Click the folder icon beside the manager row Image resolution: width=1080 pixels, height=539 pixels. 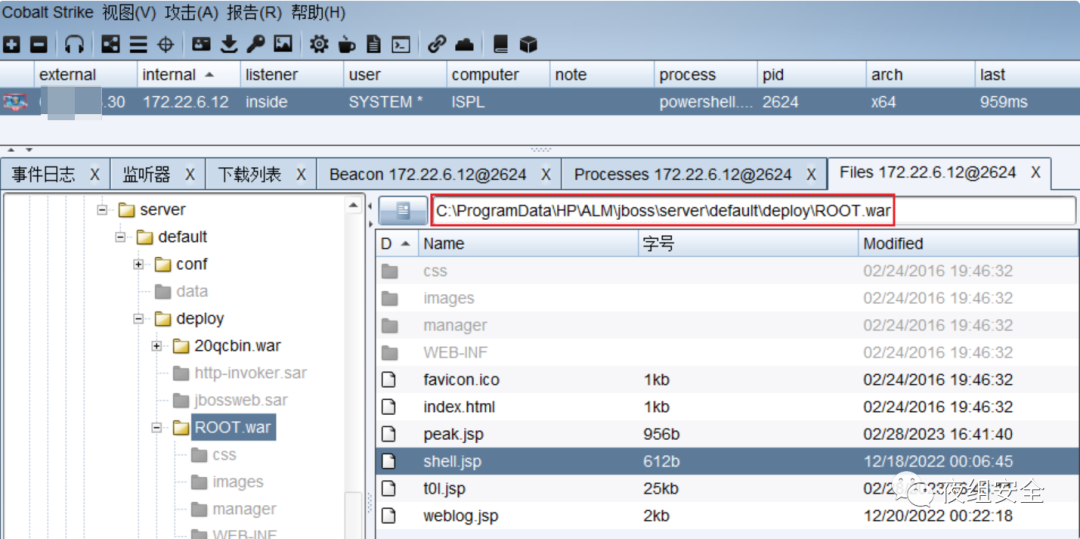tap(390, 326)
